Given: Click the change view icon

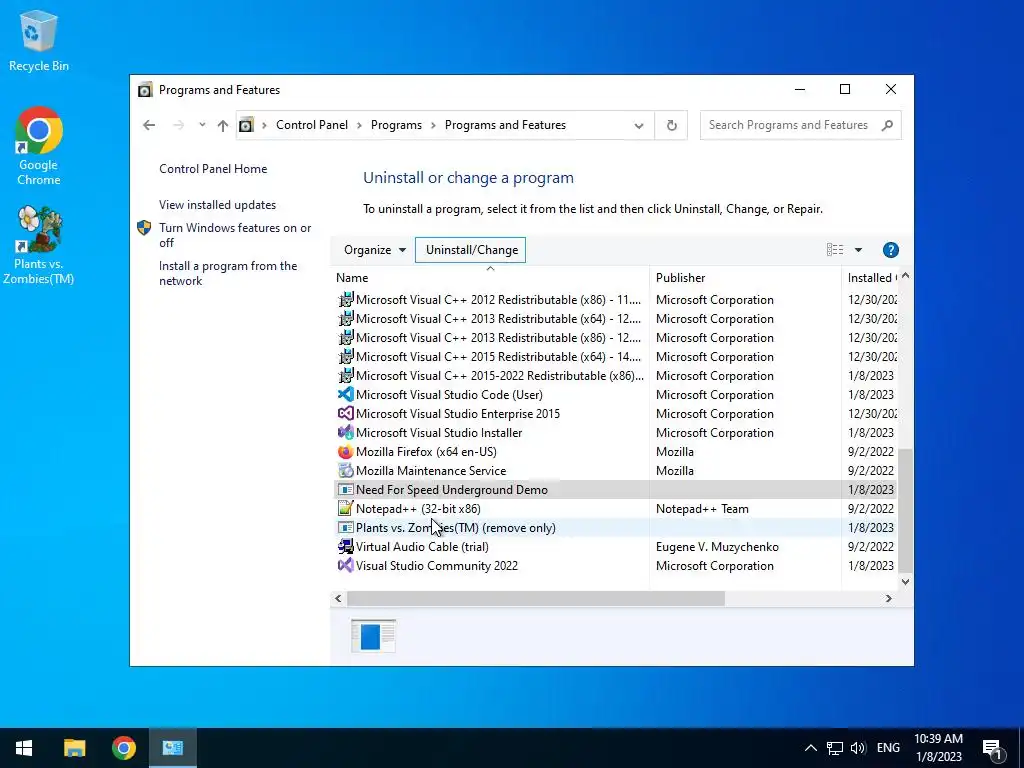Looking at the screenshot, I should coord(835,249).
